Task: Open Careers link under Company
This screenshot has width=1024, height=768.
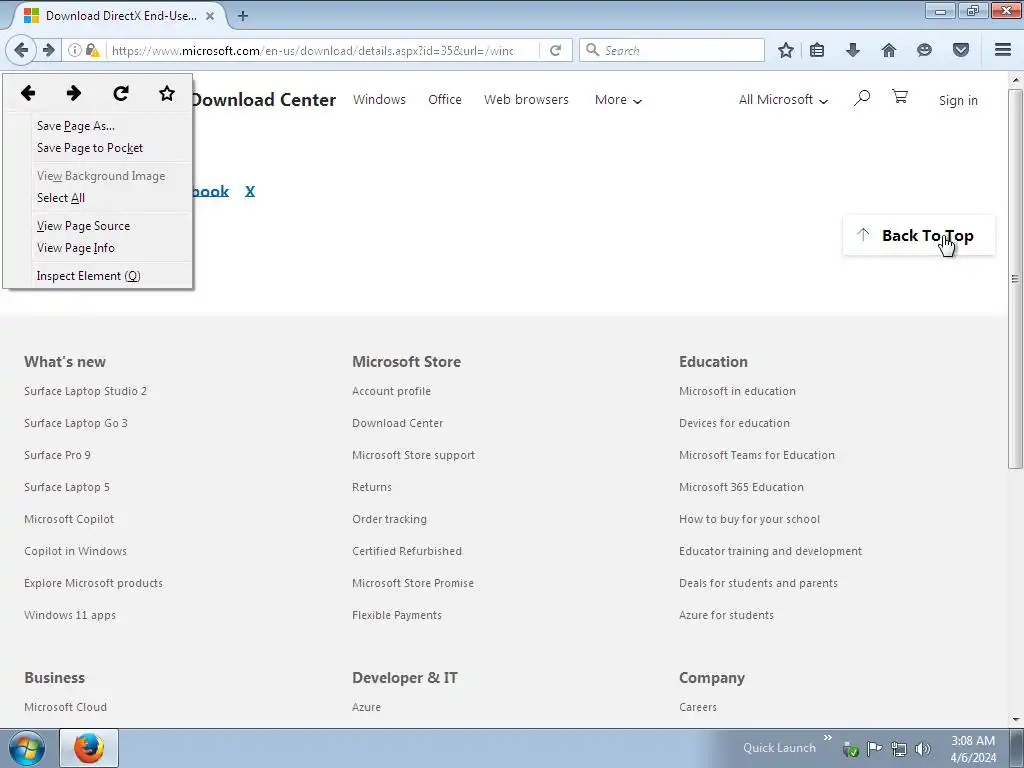Action: coord(698,707)
